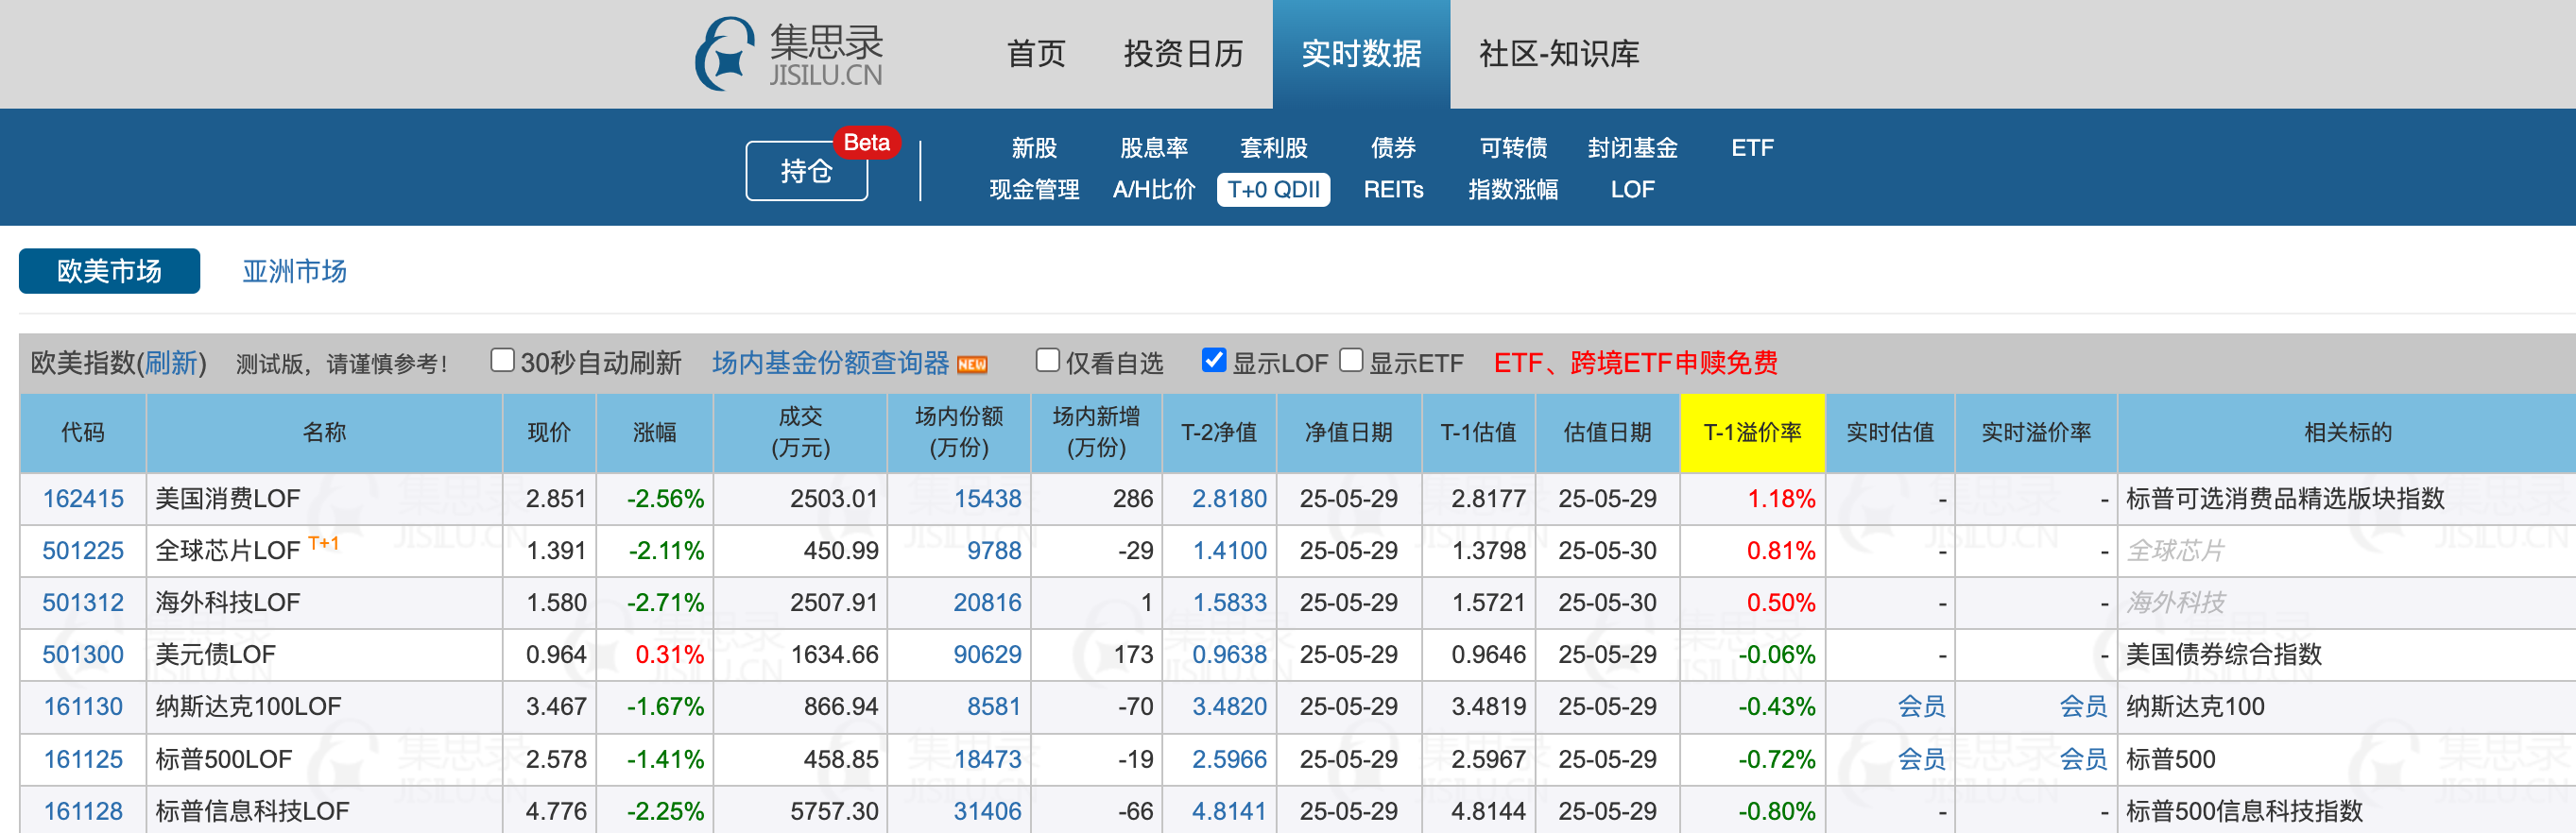Click 会员 实时估值 link in 纳斯达克100LOF row
2576x833 pixels.
tap(1921, 706)
